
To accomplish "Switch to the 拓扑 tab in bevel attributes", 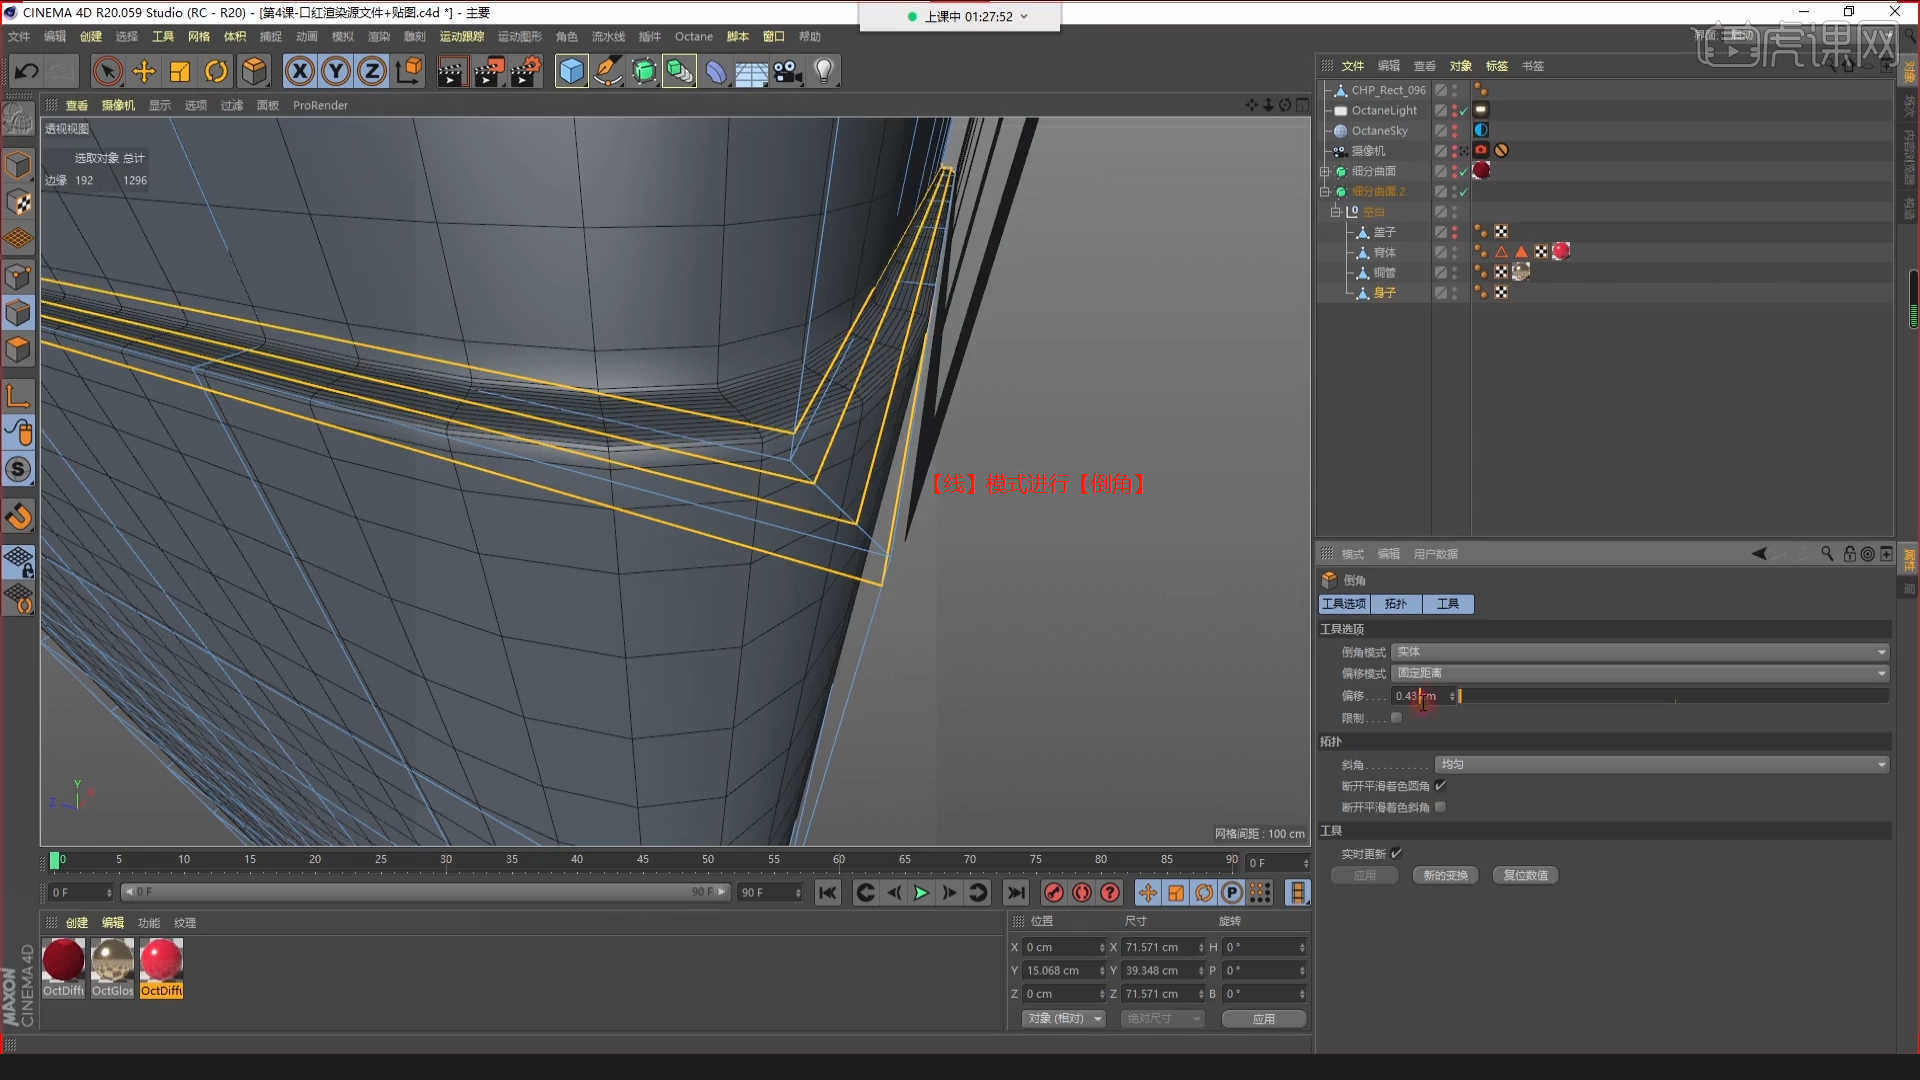I will [1396, 604].
